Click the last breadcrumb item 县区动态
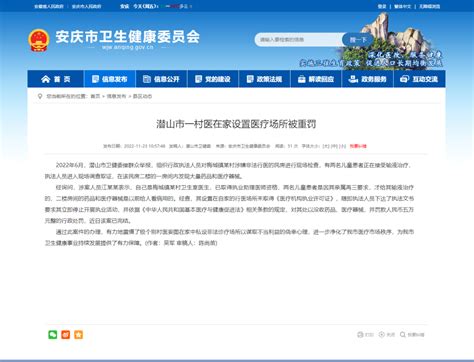 pos(142,96)
